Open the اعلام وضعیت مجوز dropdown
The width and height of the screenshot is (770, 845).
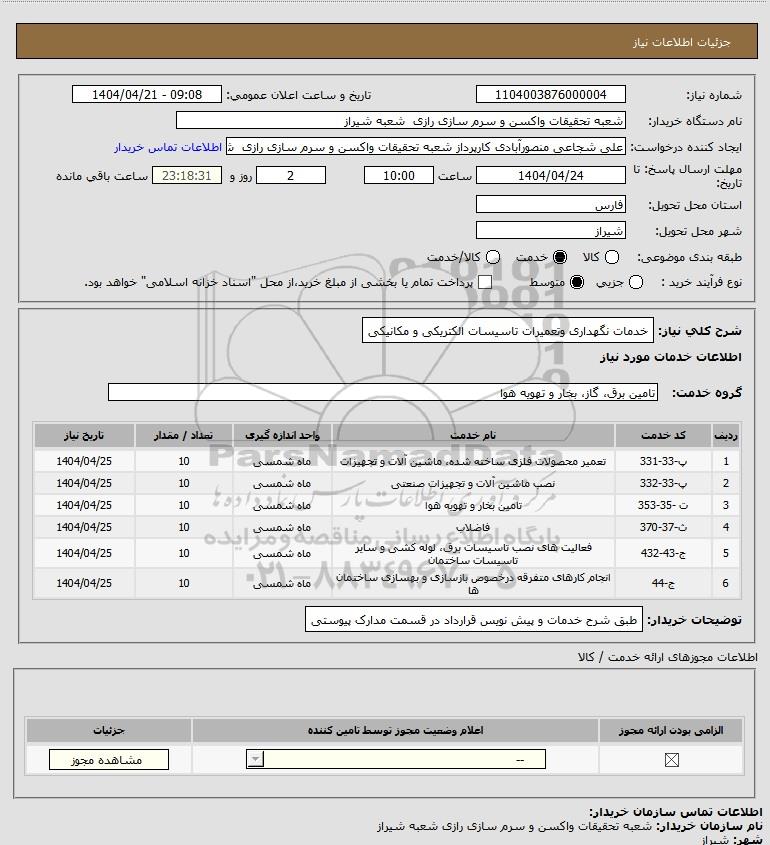pyautogui.click(x=396, y=759)
